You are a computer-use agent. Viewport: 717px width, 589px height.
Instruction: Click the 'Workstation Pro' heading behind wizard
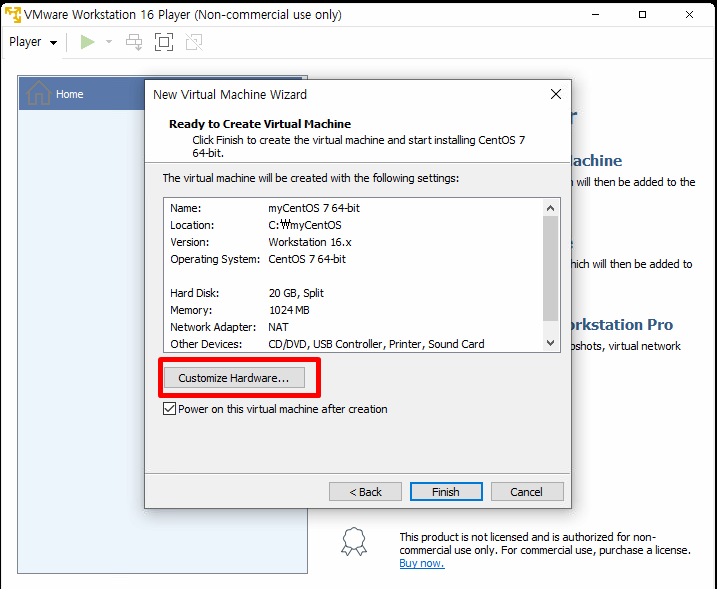622,324
